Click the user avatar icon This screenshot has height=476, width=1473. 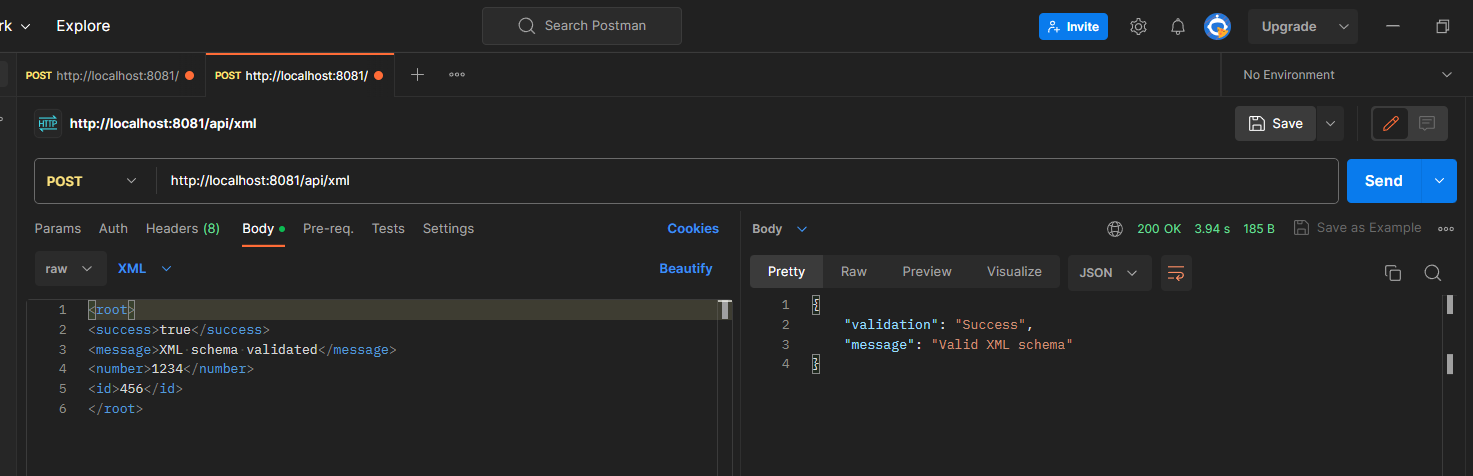pos(1217,27)
